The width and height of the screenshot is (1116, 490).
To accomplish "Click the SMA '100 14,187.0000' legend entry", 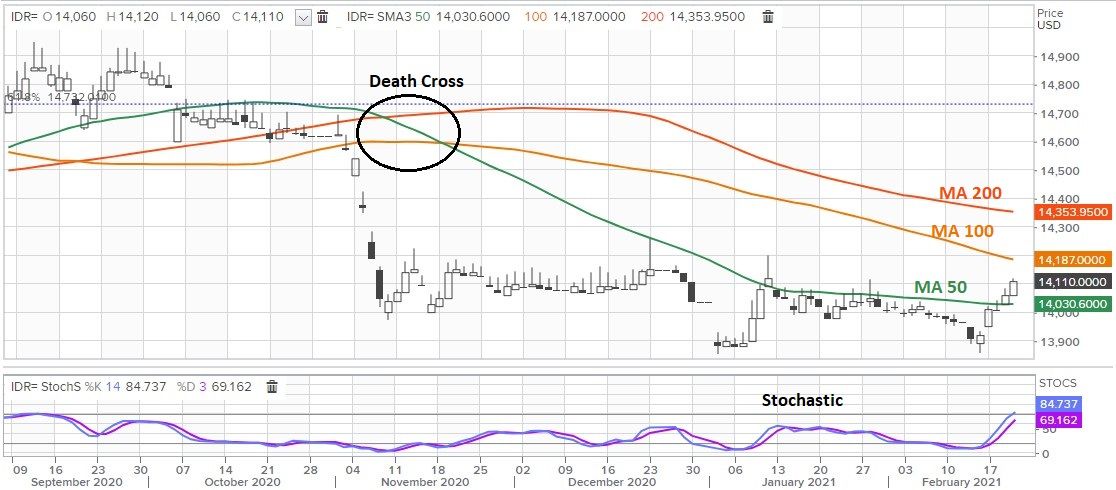I will [576, 17].
